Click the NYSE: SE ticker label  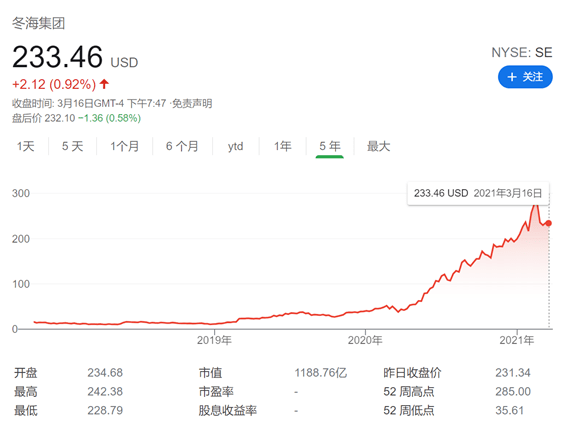pos(522,53)
